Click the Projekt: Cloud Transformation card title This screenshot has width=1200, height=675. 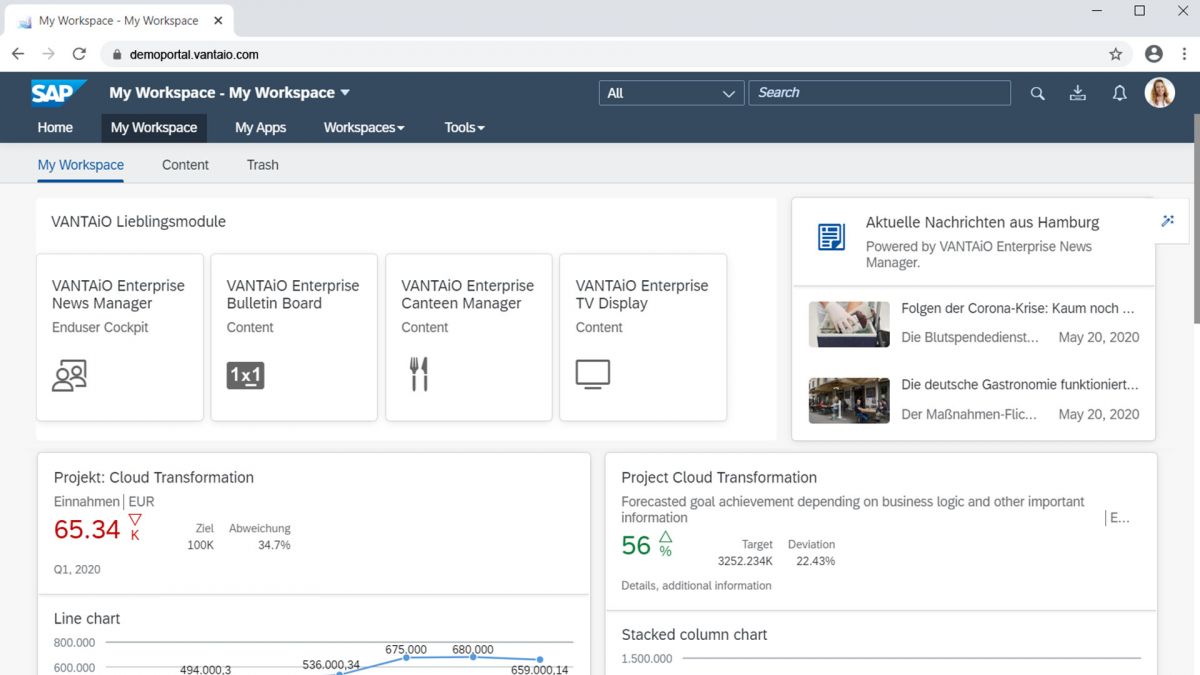(154, 478)
